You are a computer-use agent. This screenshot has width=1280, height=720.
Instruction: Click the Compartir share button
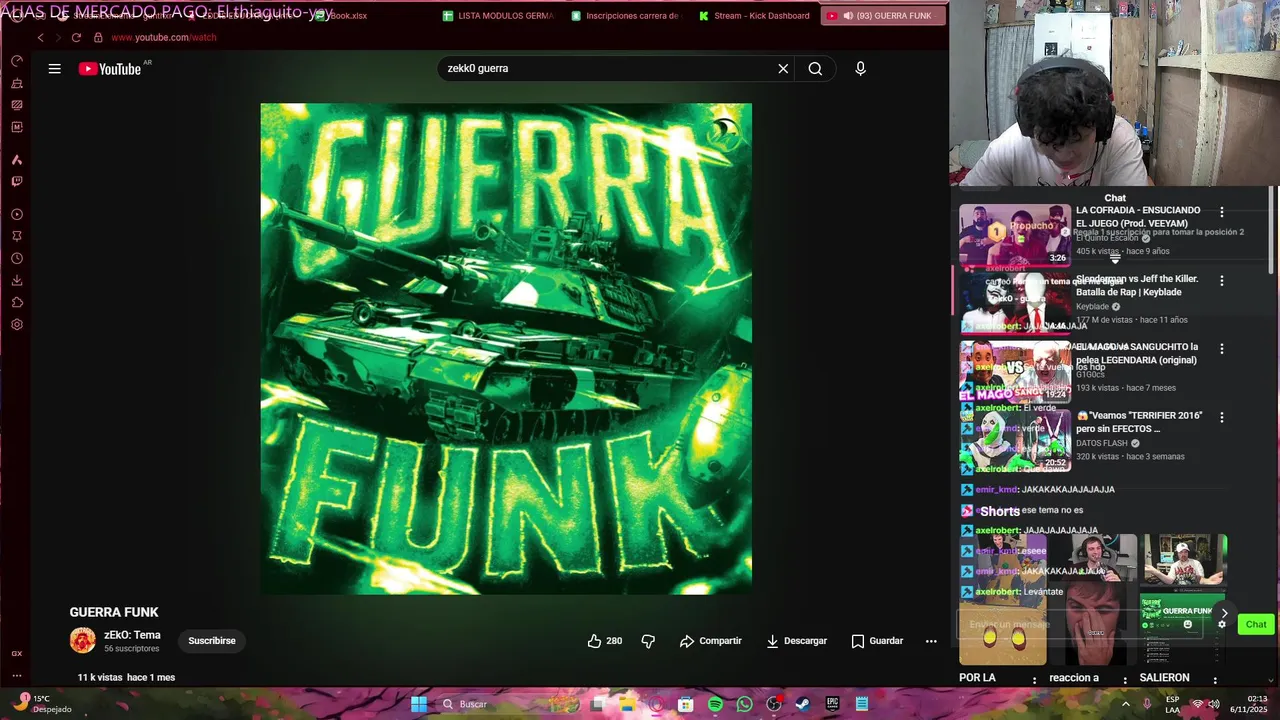[710, 641]
